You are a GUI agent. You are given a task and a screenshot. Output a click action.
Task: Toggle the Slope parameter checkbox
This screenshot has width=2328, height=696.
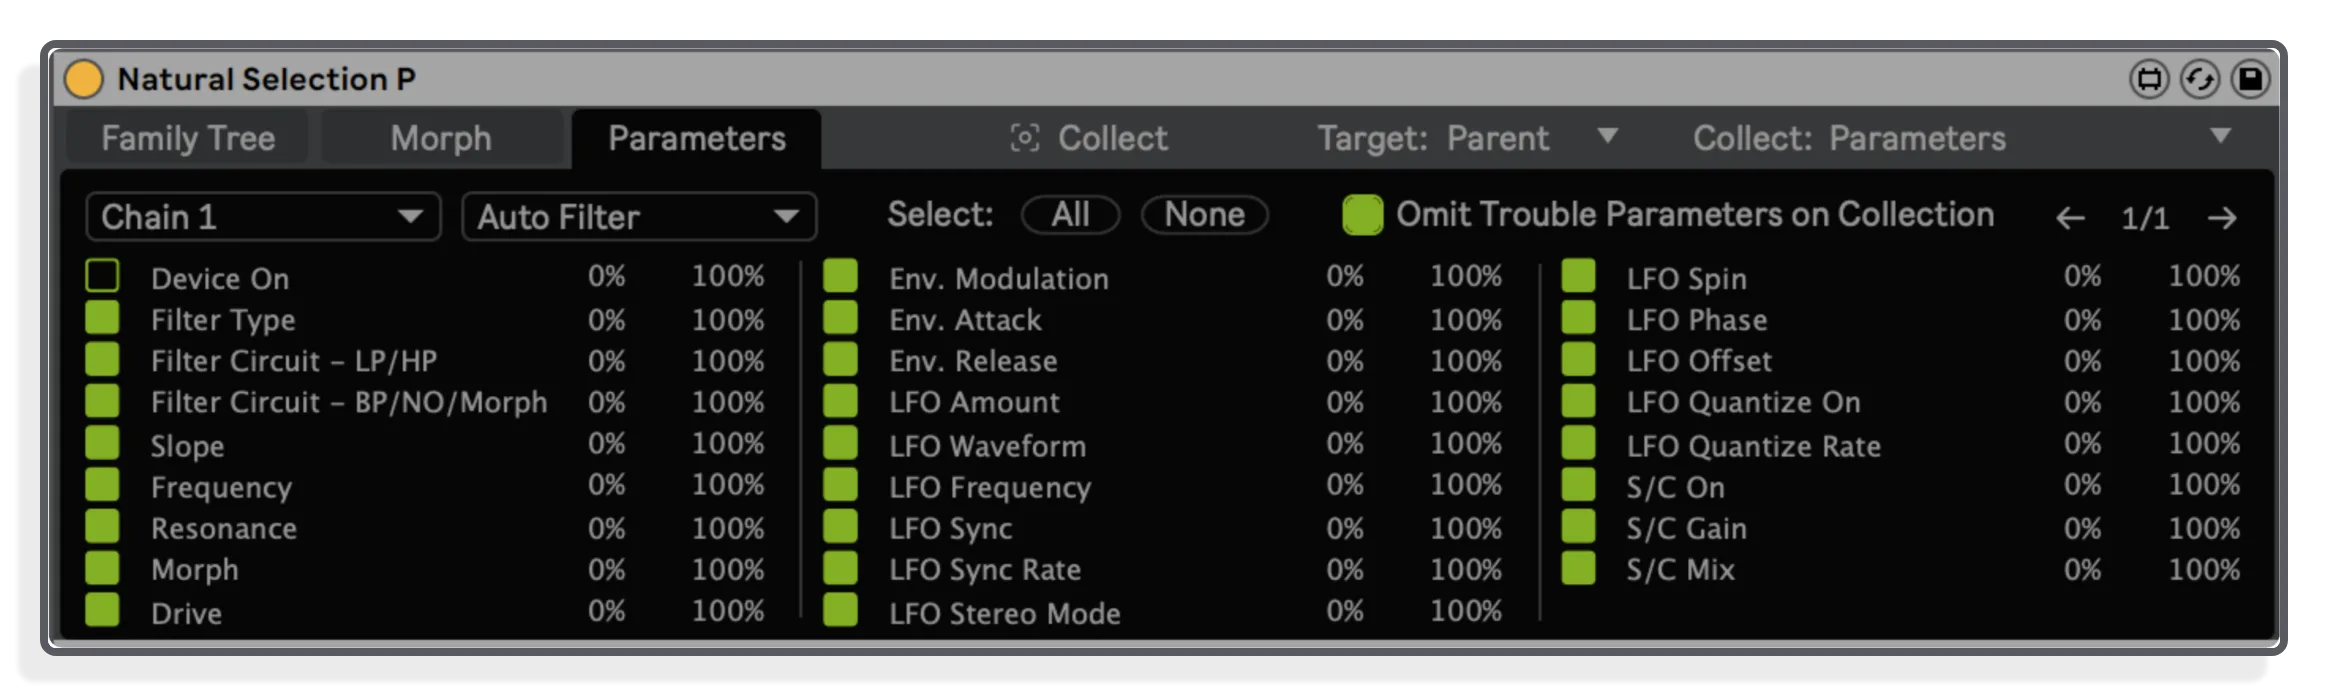coord(102,443)
